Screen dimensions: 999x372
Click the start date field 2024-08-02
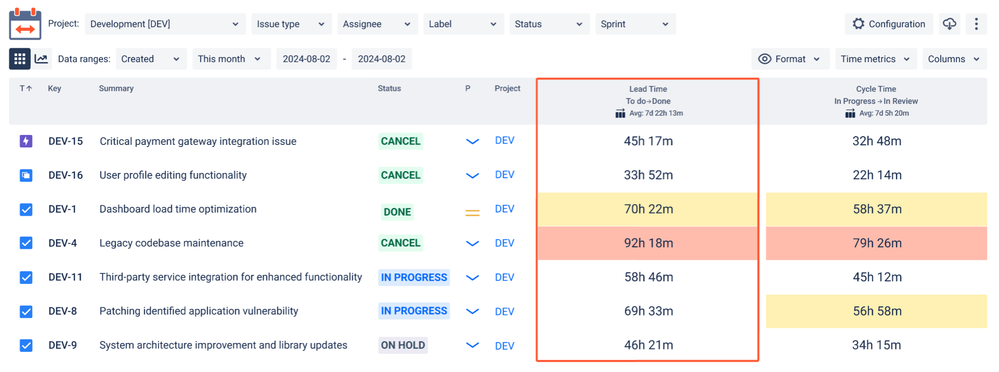(306, 59)
